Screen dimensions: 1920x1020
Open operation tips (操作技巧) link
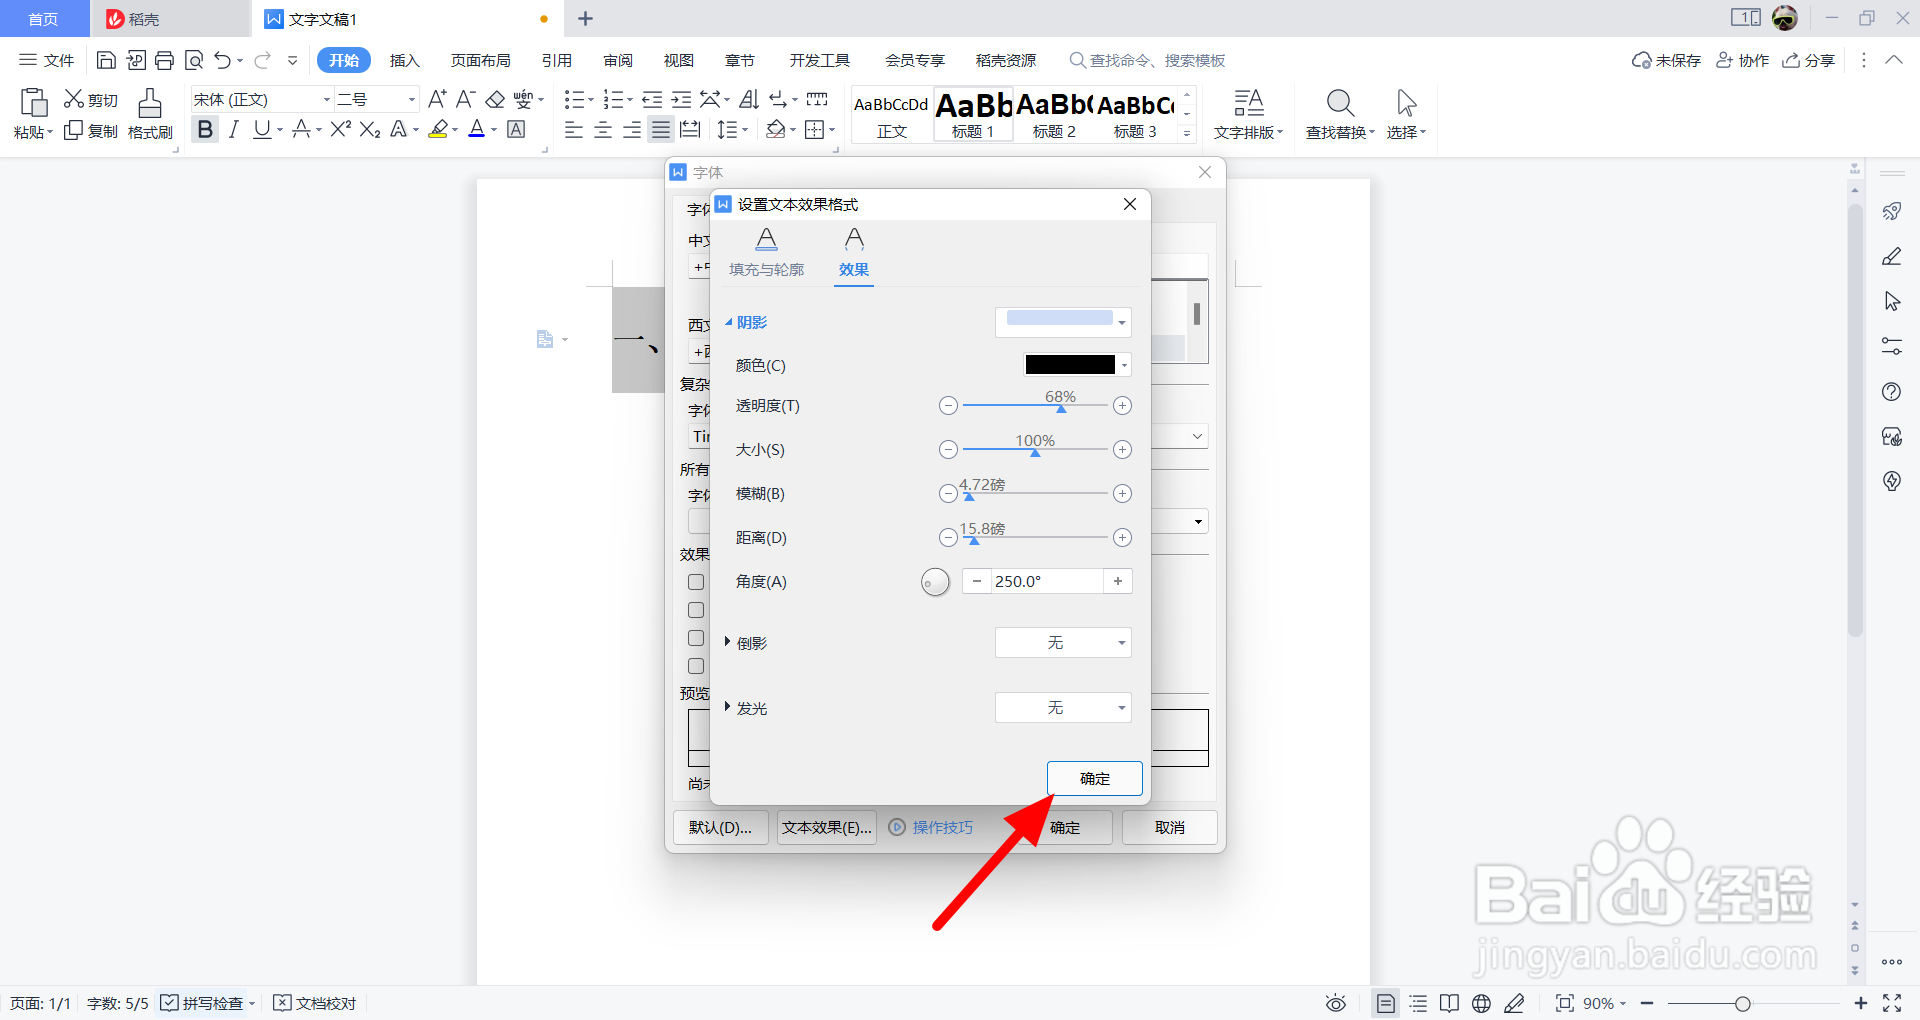click(931, 827)
